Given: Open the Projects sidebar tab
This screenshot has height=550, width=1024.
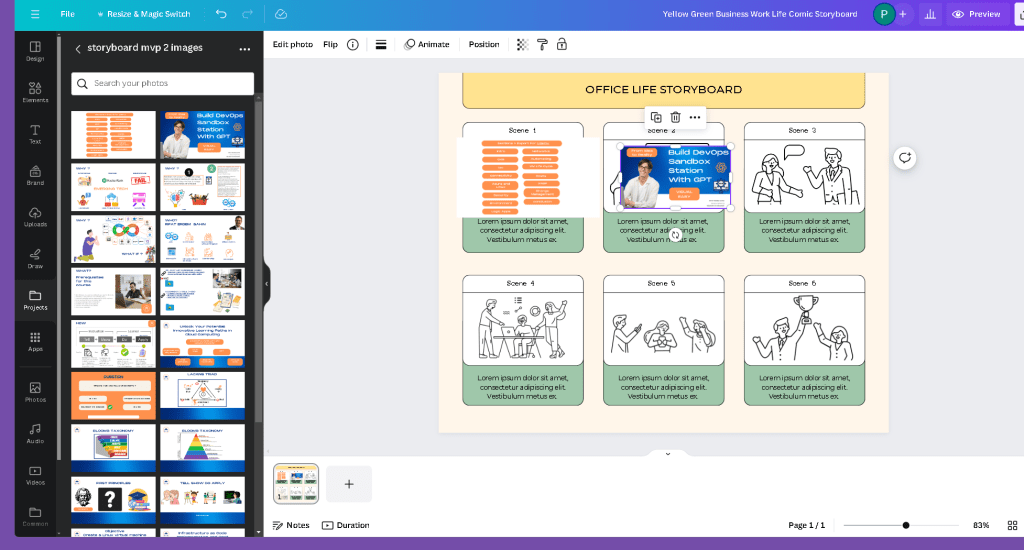Looking at the screenshot, I should click(35, 300).
